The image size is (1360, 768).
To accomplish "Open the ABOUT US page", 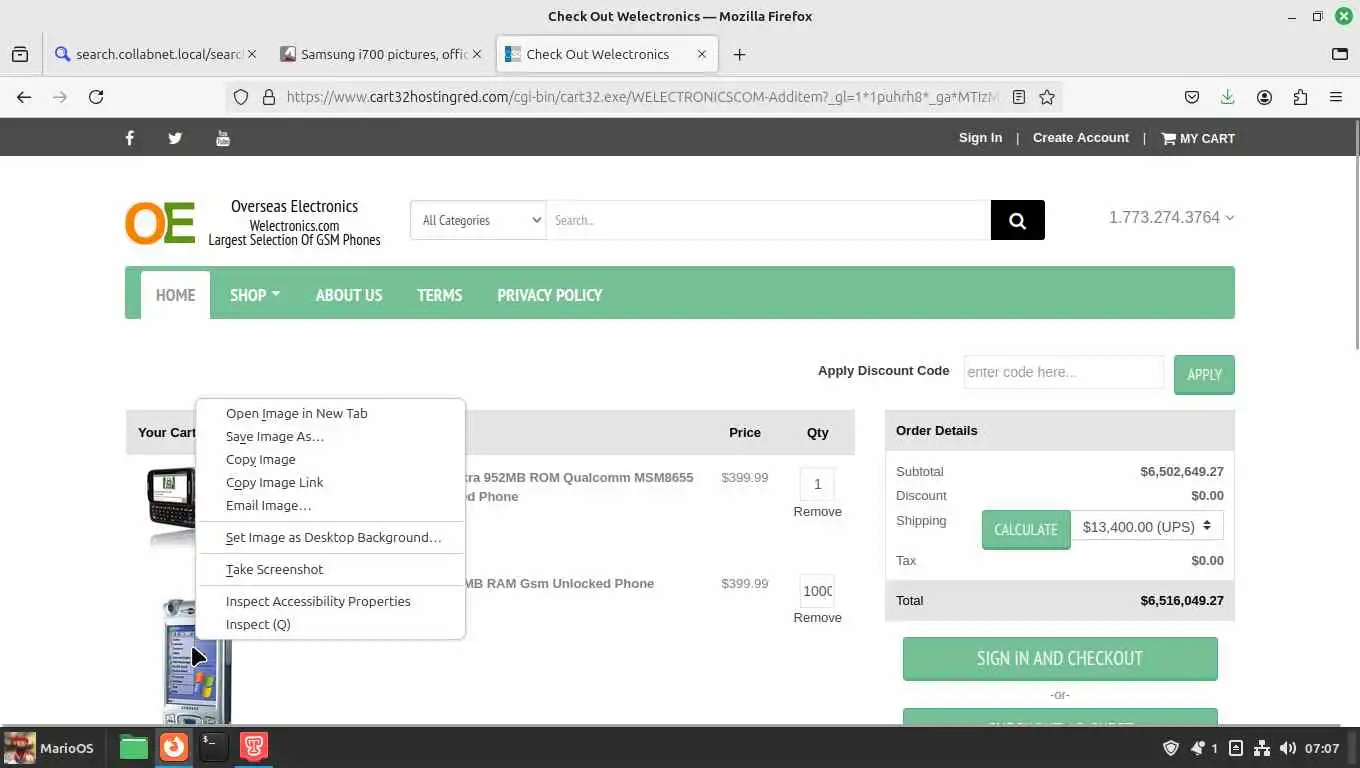I will [349, 295].
